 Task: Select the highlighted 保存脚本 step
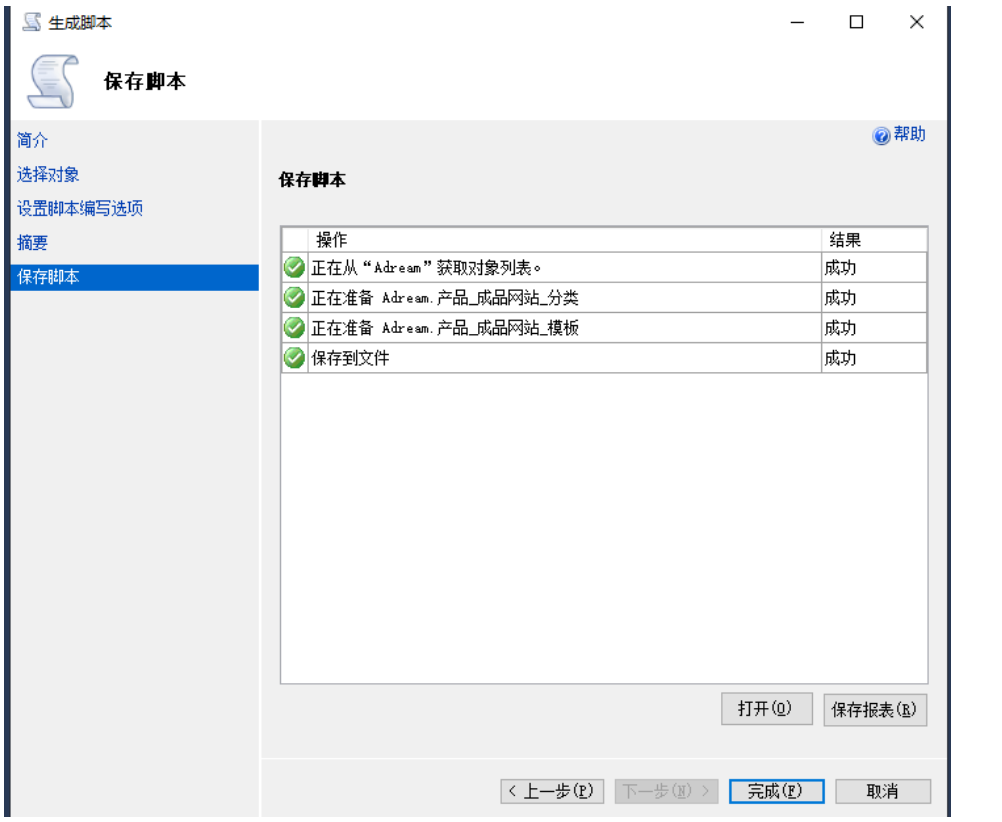(x=48, y=277)
